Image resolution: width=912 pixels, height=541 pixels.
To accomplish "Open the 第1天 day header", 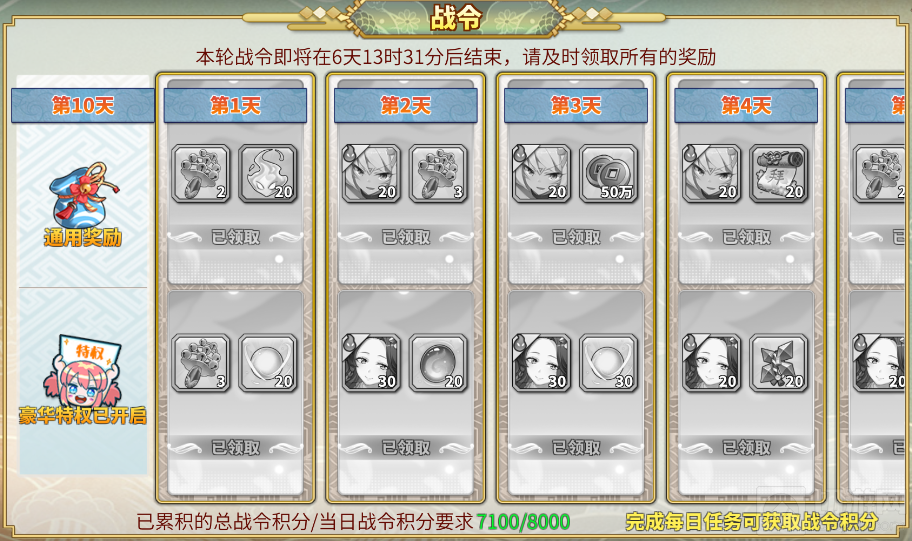I will pyautogui.click(x=236, y=105).
